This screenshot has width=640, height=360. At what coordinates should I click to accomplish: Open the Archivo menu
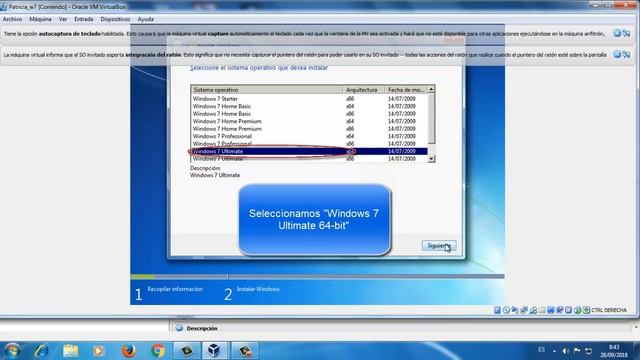[x=12, y=19]
